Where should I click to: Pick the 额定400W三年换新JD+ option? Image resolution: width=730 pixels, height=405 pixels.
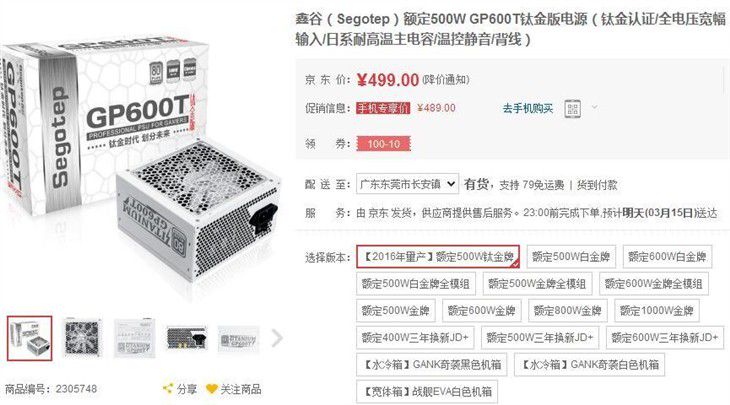pos(415,338)
